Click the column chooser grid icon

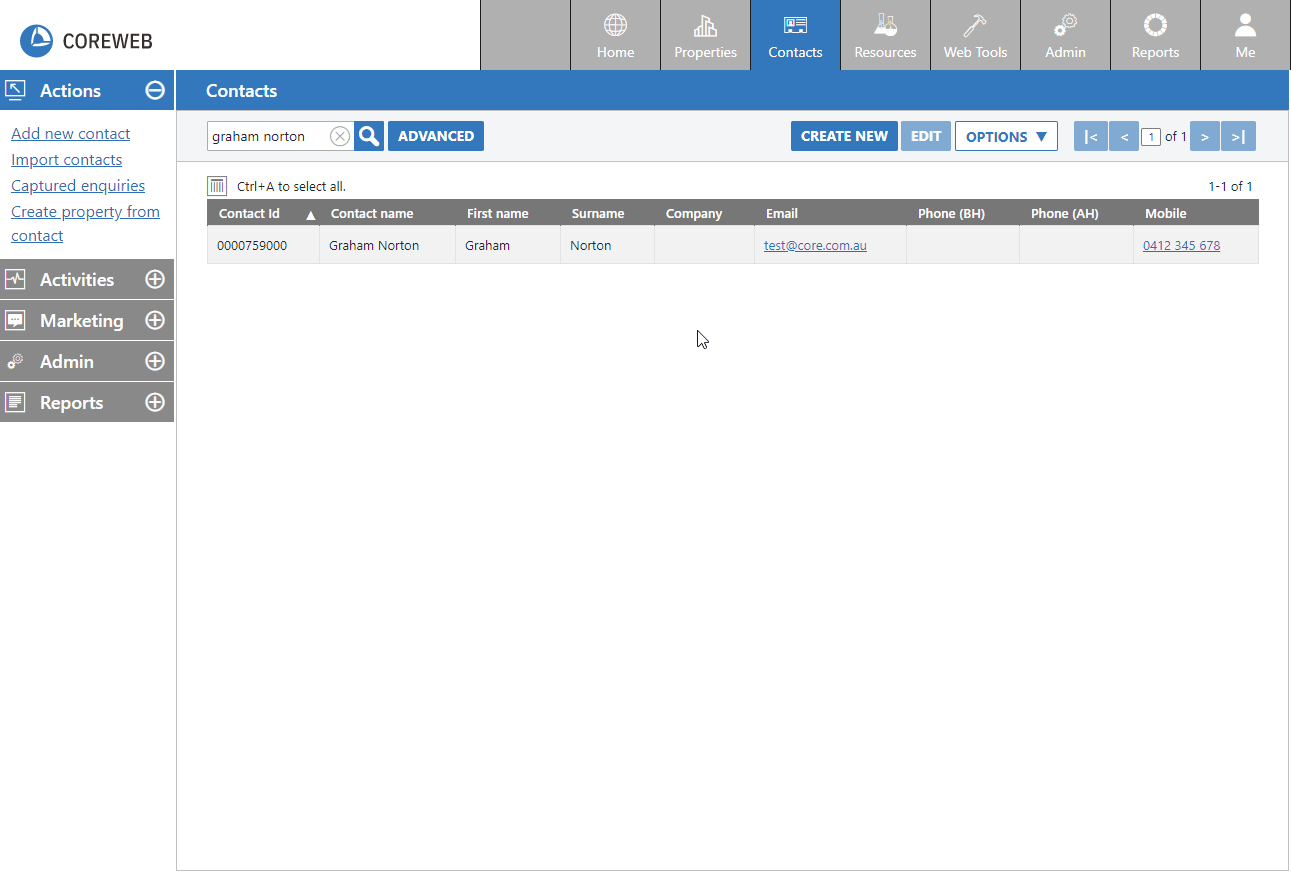pos(217,186)
